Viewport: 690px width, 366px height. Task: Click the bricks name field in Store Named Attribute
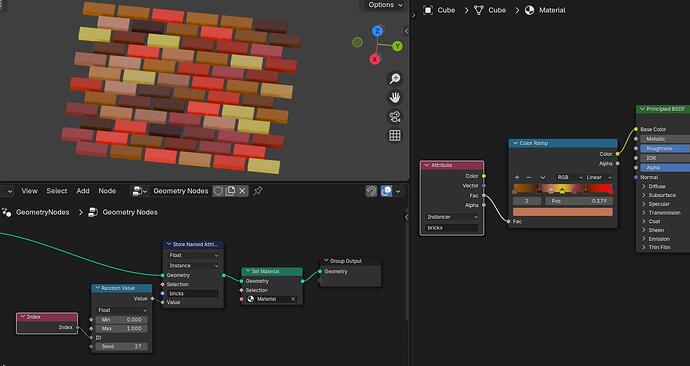pyautogui.click(x=193, y=293)
